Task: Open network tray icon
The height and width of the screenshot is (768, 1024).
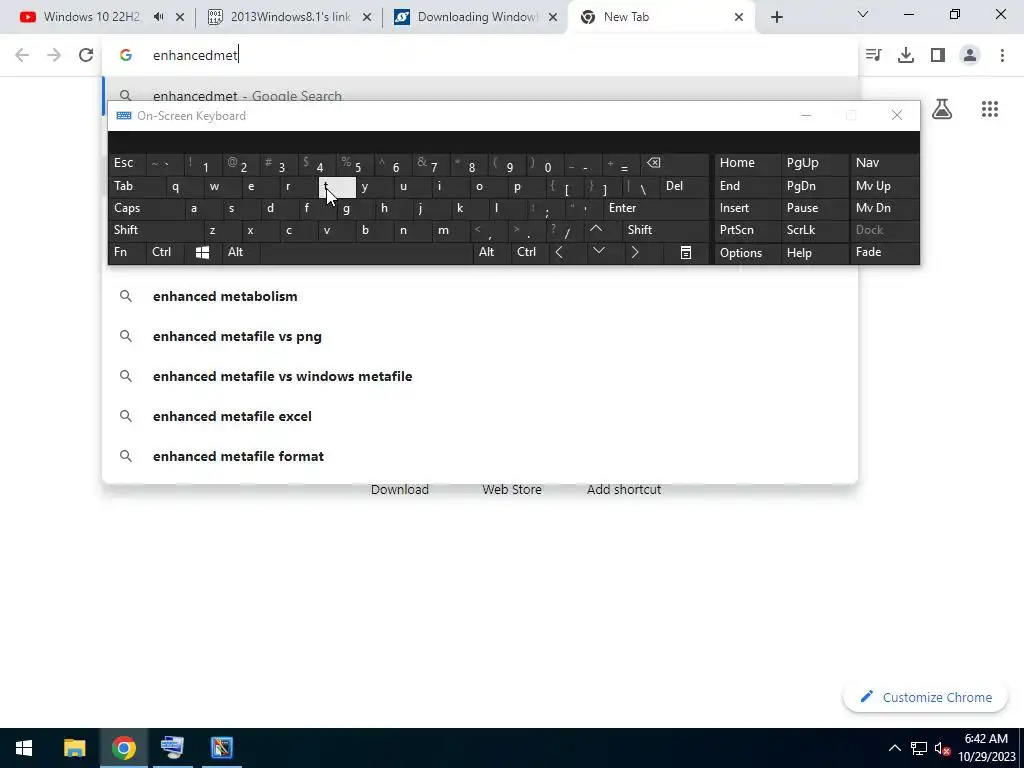Action: 919,748
